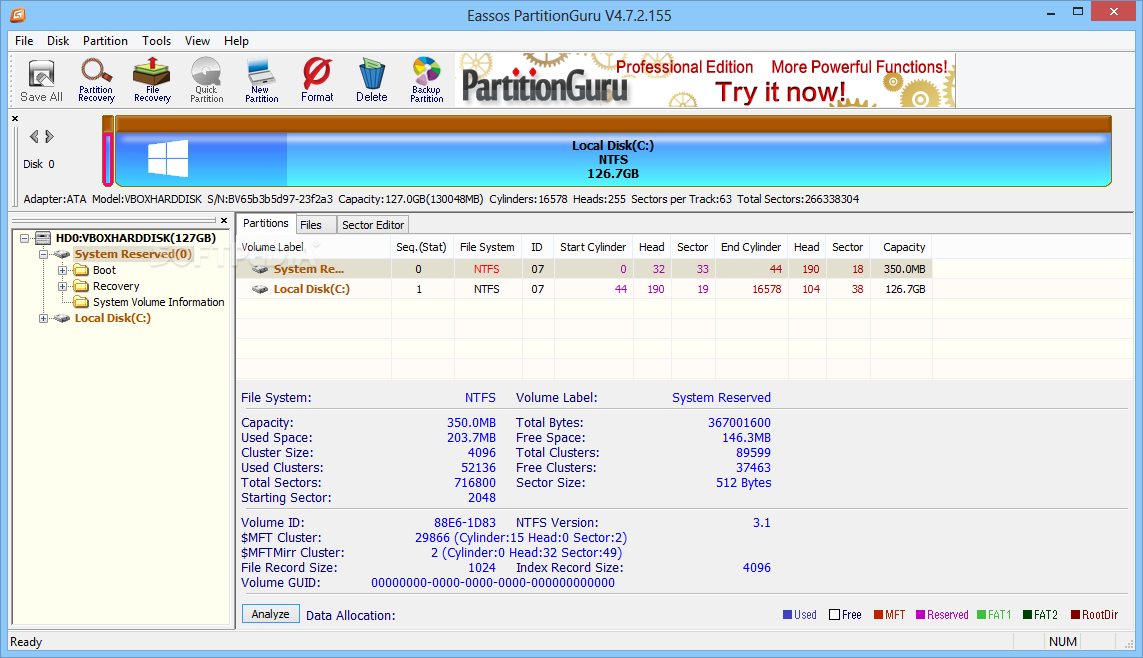
Task: Click Seq.(Stat) column header
Action: point(421,247)
